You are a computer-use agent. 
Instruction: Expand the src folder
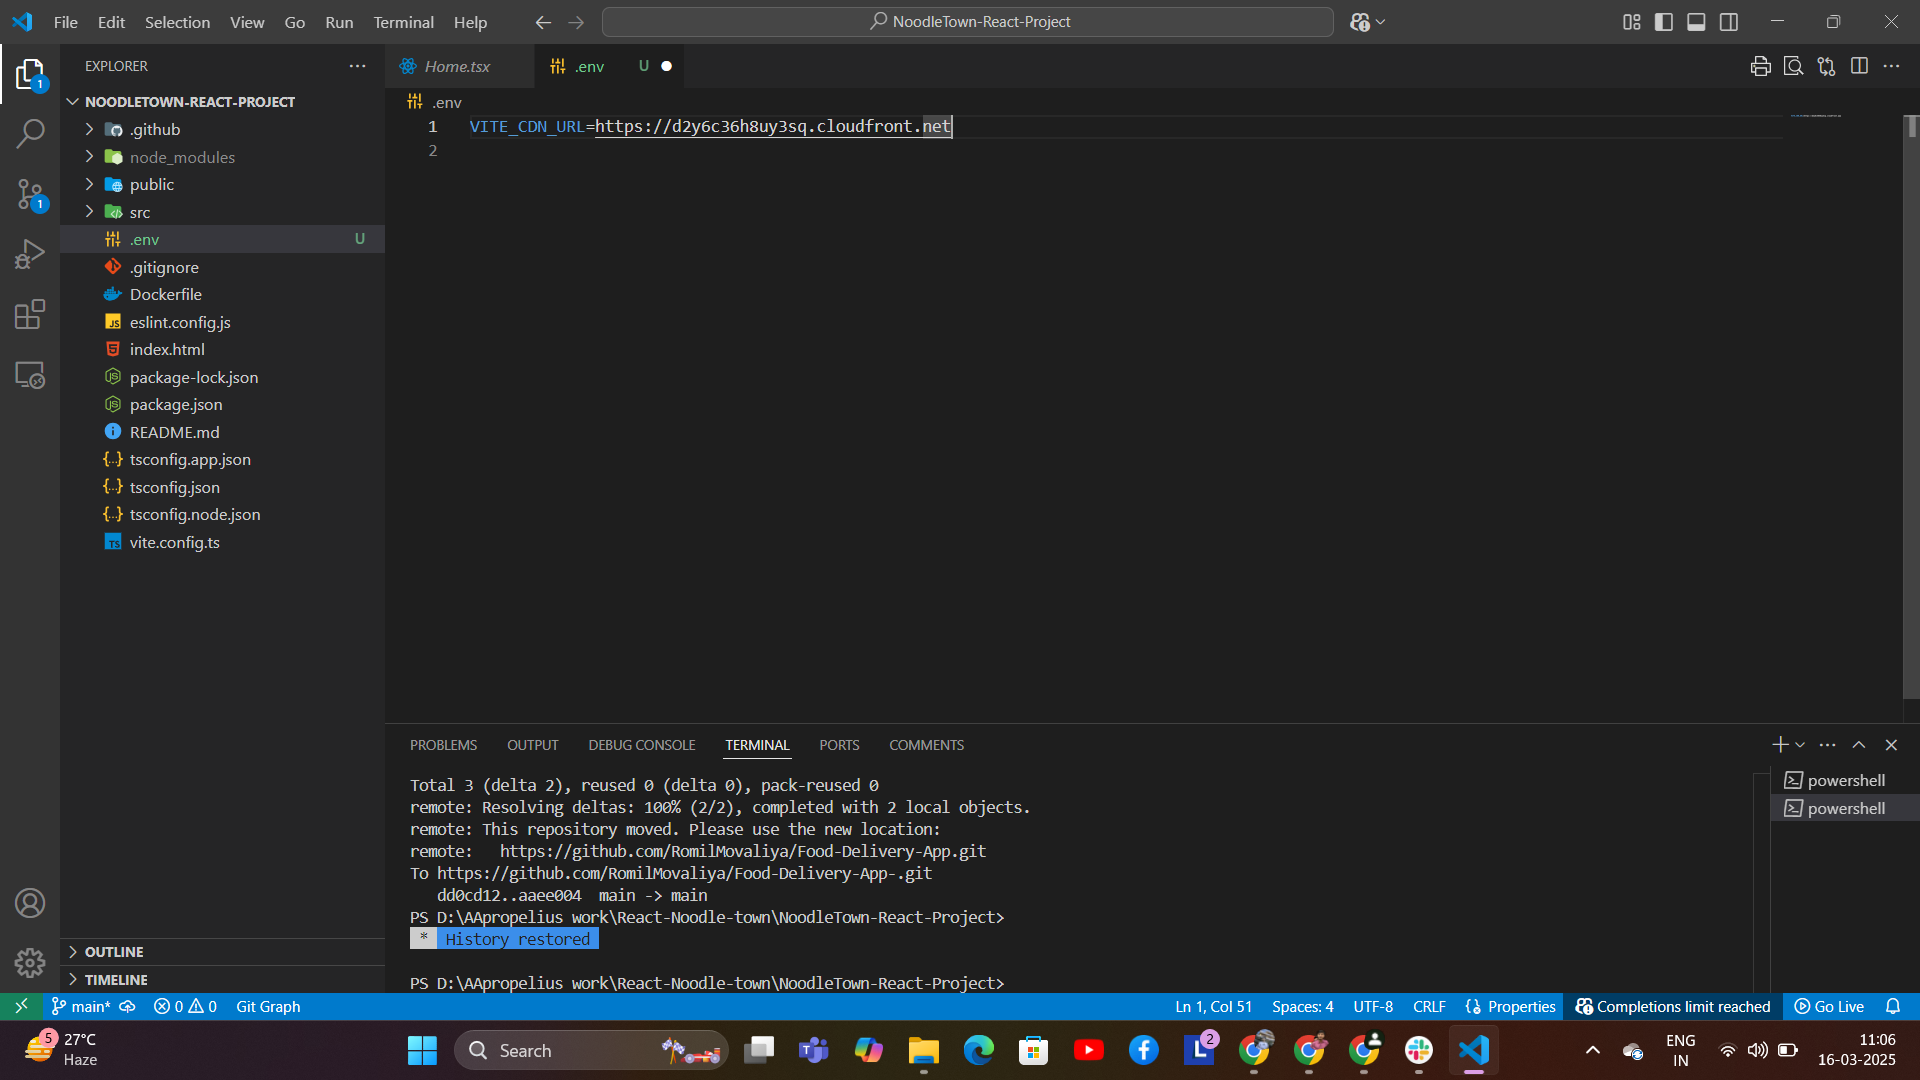pyautogui.click(x=140, y=212)
